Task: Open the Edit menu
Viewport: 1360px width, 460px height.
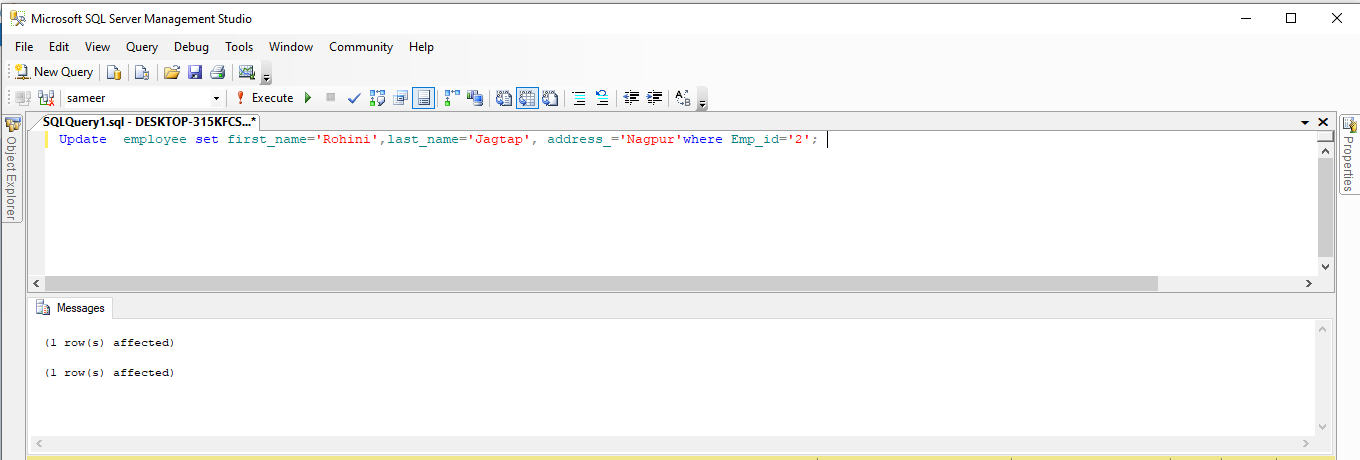Action: click(59, 47)
